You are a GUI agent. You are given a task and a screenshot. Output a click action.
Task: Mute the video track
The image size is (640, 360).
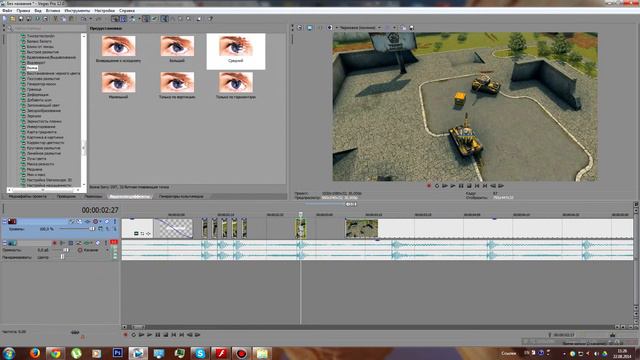point(107,221)
